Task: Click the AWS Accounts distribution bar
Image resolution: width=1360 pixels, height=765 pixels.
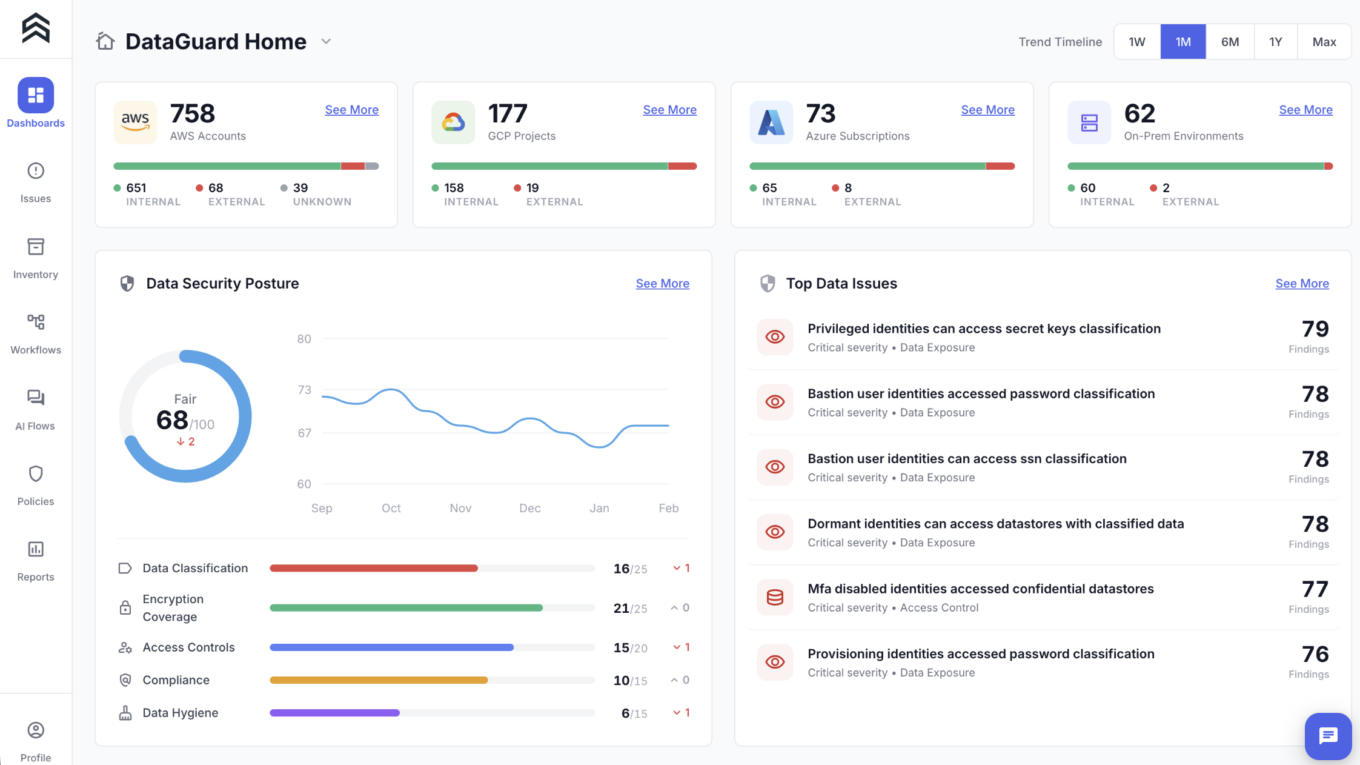Action: 246,166
